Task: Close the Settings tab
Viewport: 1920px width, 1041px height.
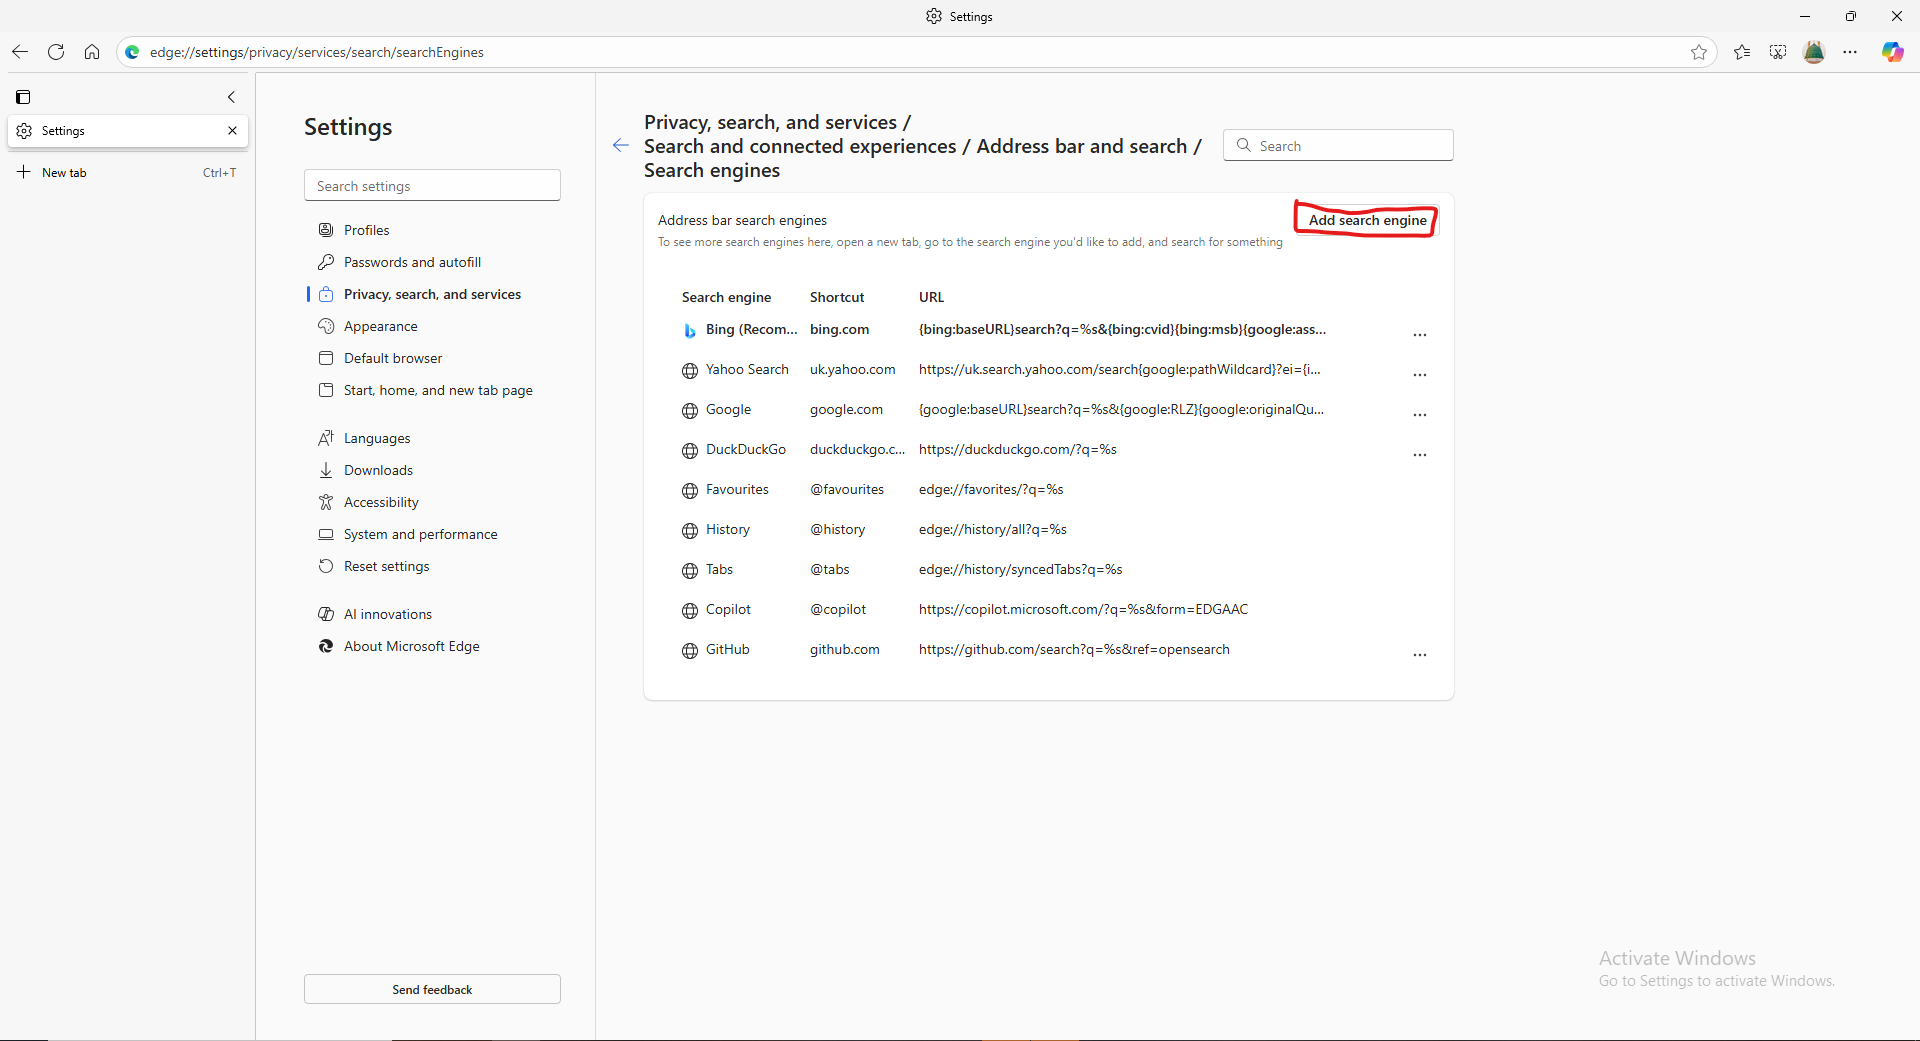Action: click(x=232, y=131)
